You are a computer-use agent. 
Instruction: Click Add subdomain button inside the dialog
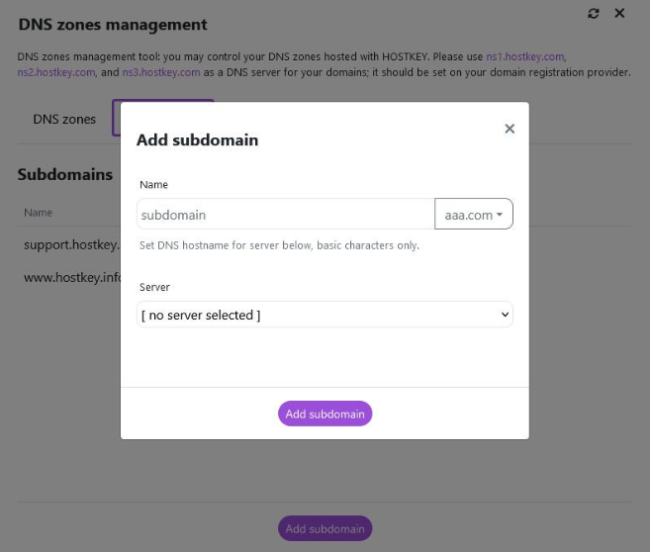click(325, 413)
